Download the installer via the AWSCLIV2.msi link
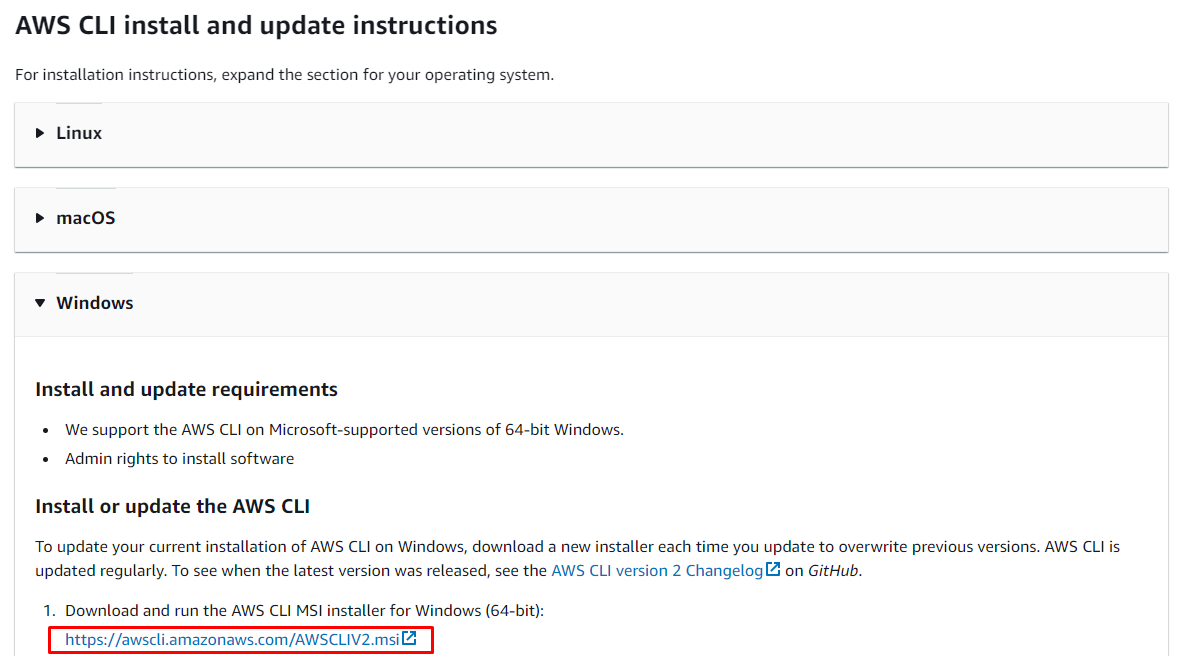The image size is (1183, 656). click(232, 640)
